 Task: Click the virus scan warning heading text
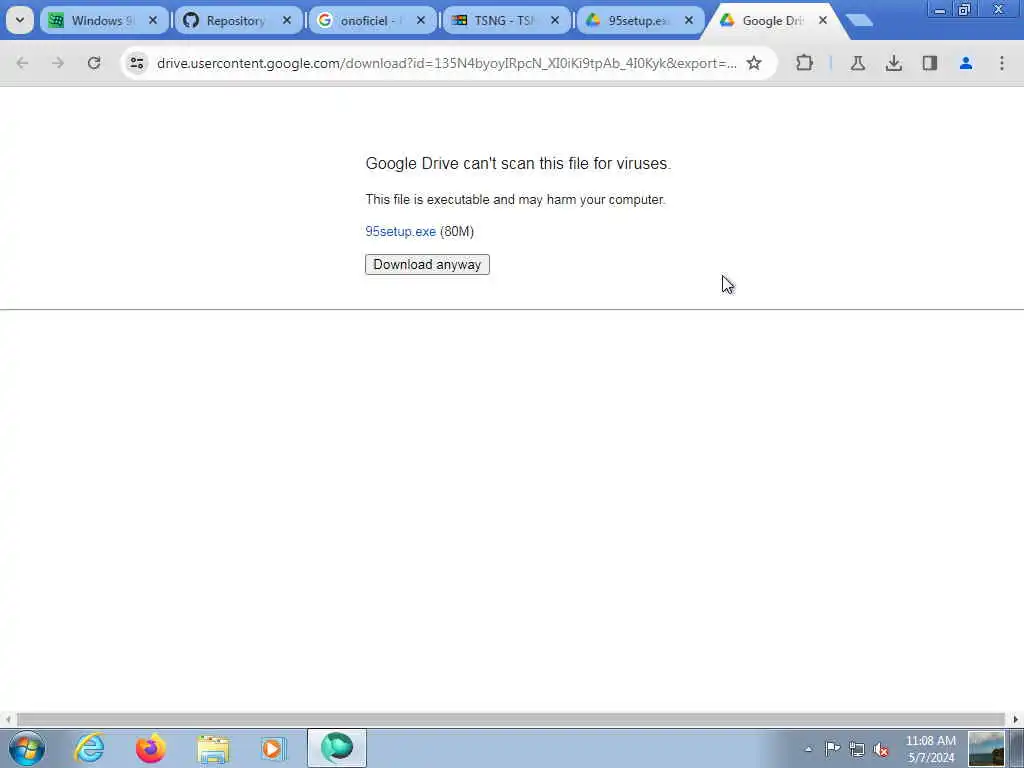point(518,163)
